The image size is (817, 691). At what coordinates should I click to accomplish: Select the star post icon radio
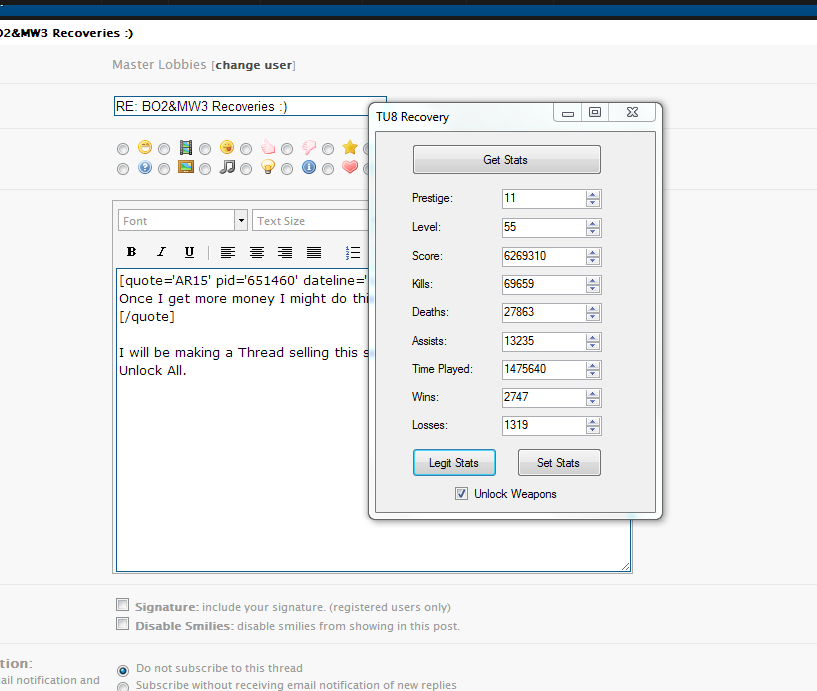pos(328,149)
